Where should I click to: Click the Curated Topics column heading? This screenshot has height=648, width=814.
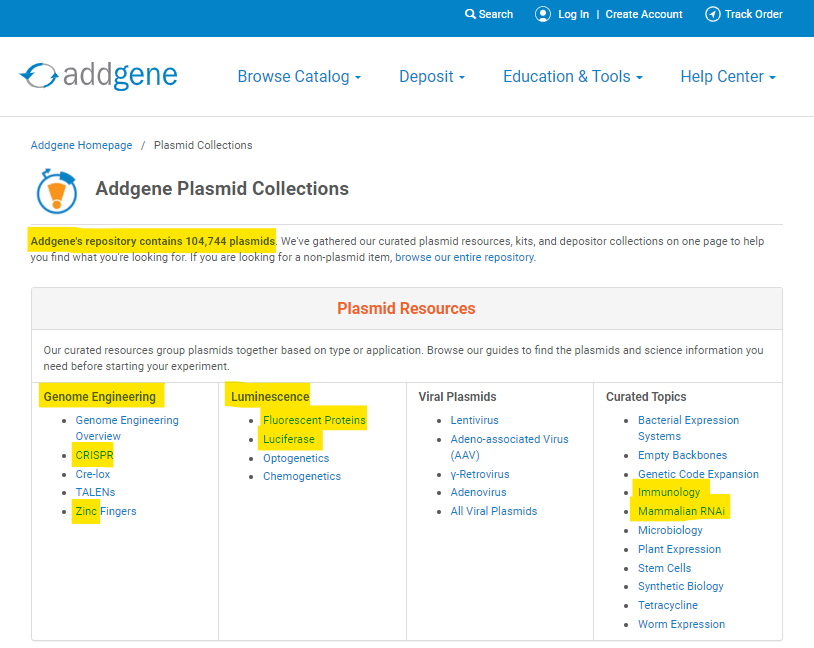point(646,397)
